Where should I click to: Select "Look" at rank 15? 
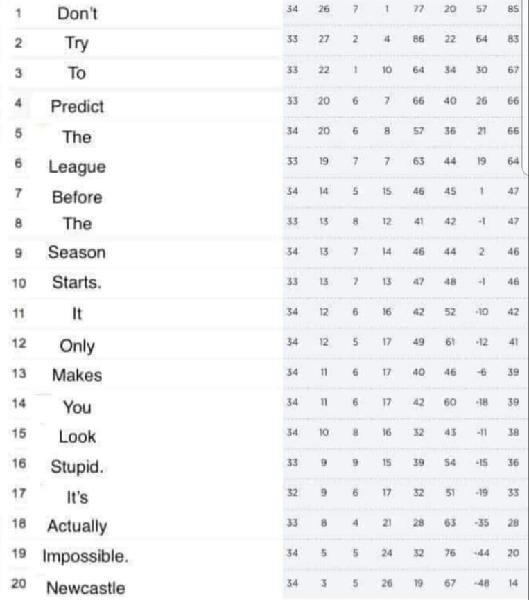coord(77,437)
